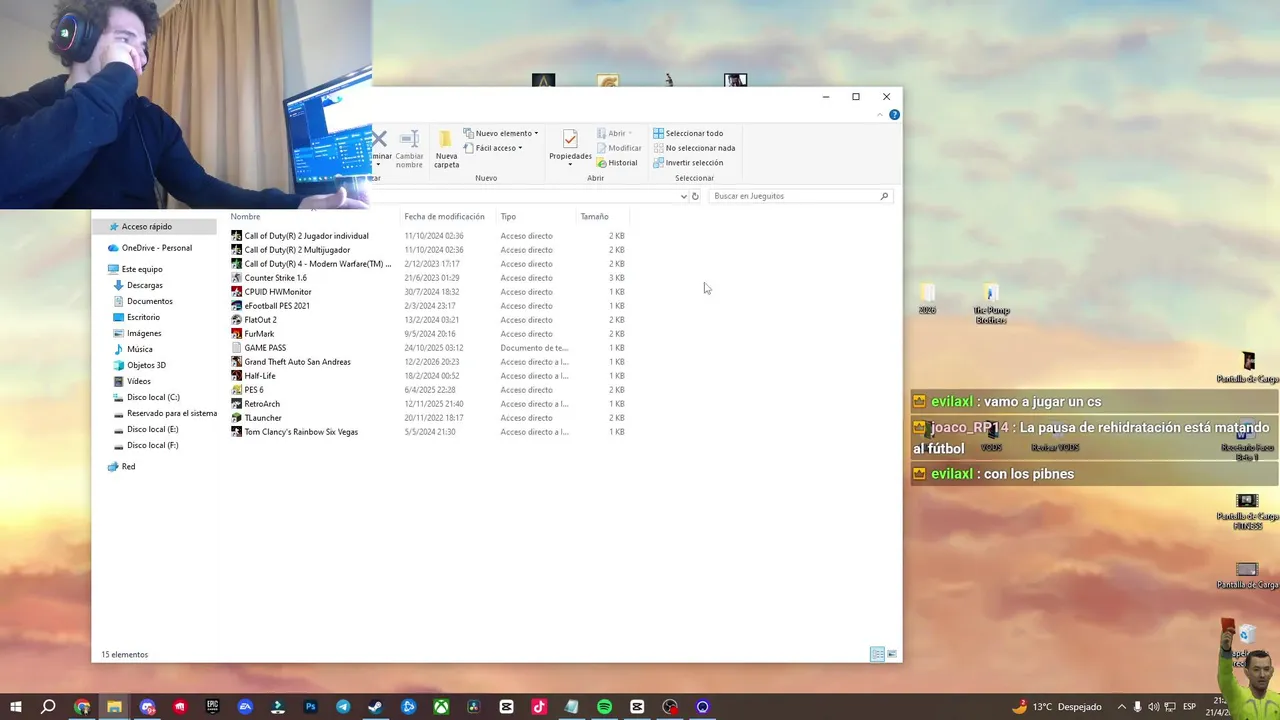
Task: Click the magnifier icon in search box
Action: [x=884, y=196]
